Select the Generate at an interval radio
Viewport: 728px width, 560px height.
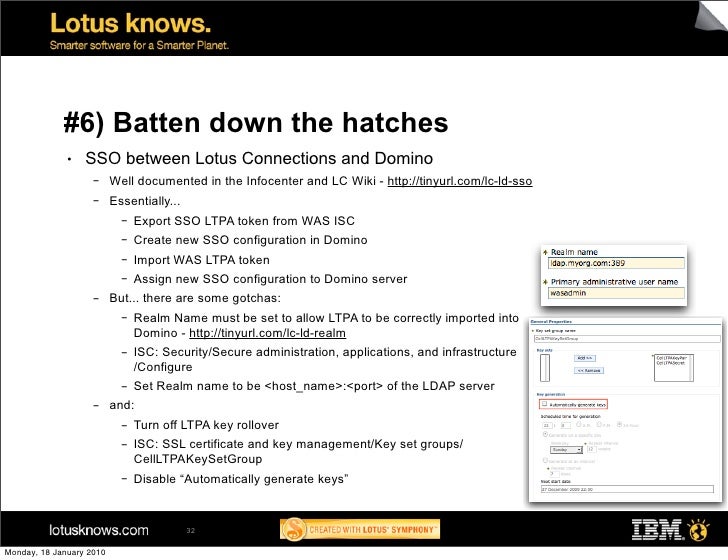(x=545, y=460)
